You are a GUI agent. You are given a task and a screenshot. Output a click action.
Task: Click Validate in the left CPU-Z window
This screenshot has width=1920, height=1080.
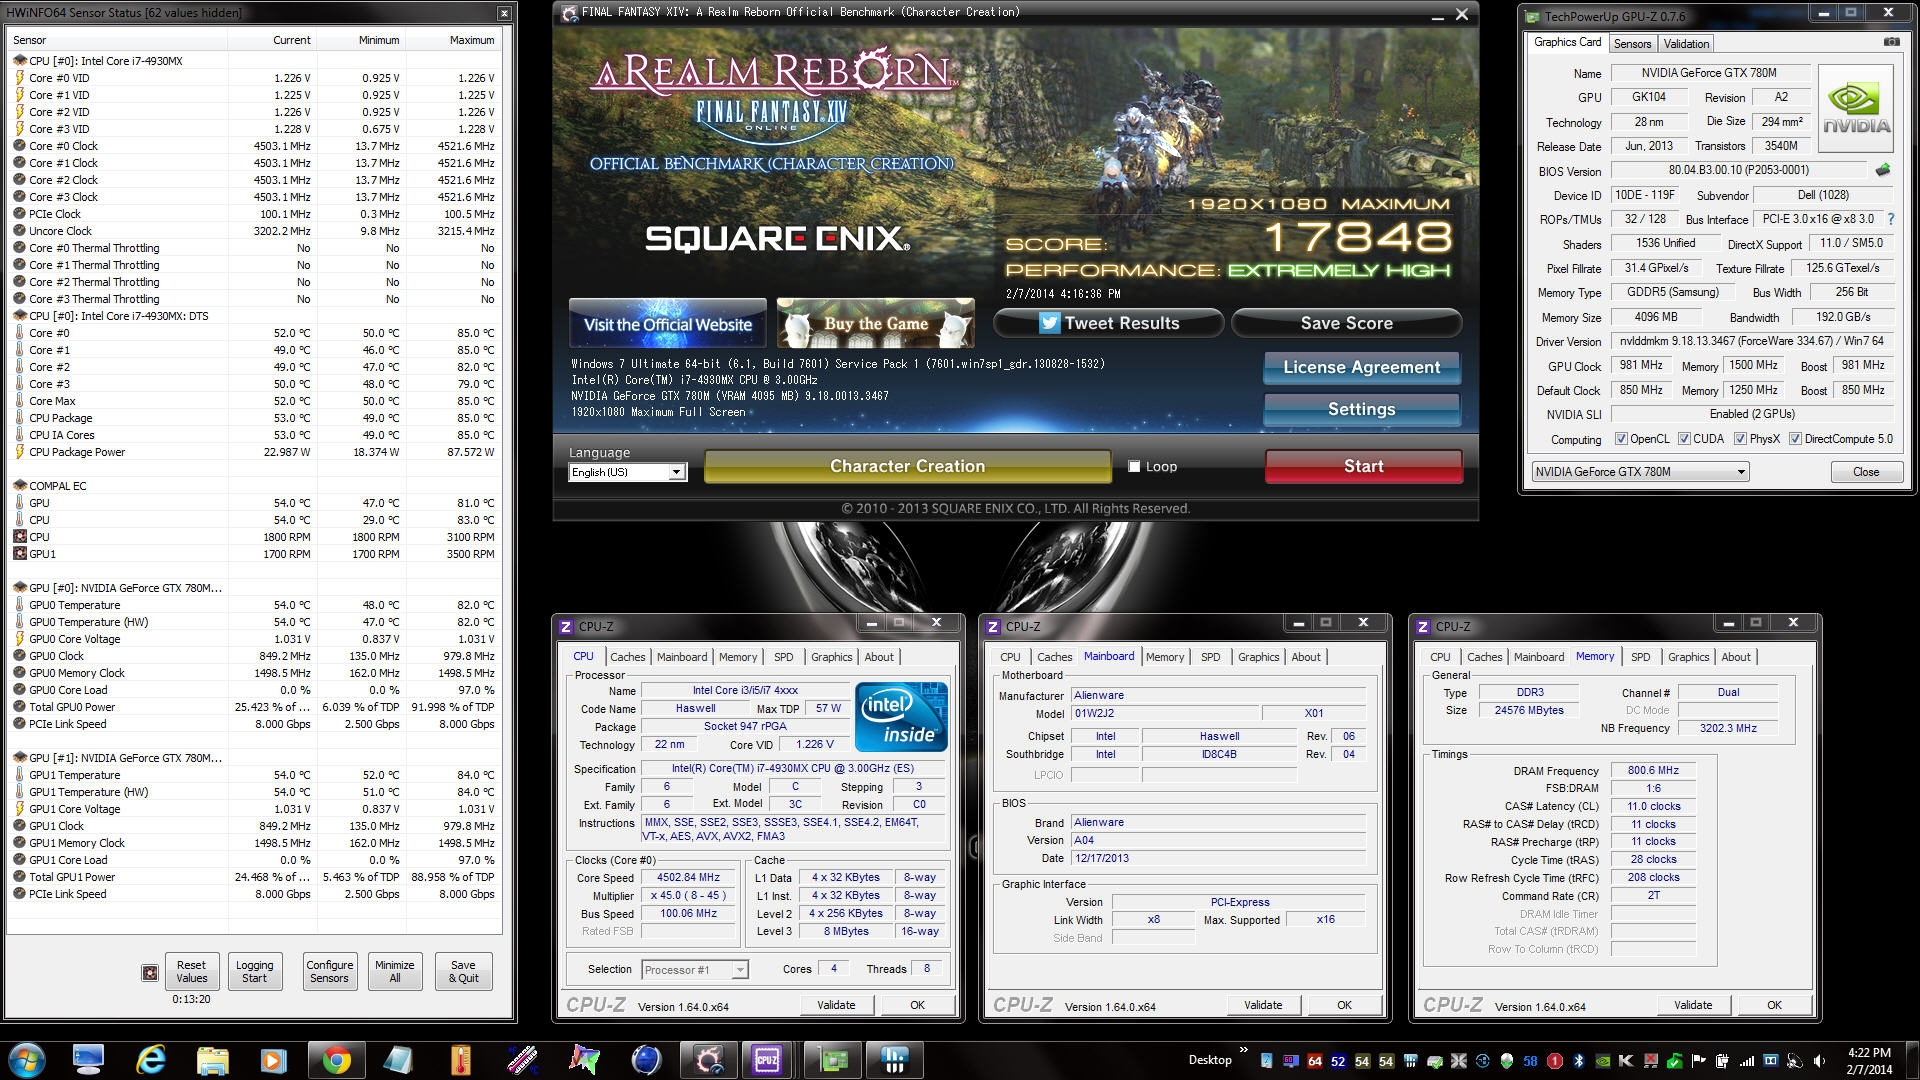pos(836,1005)
